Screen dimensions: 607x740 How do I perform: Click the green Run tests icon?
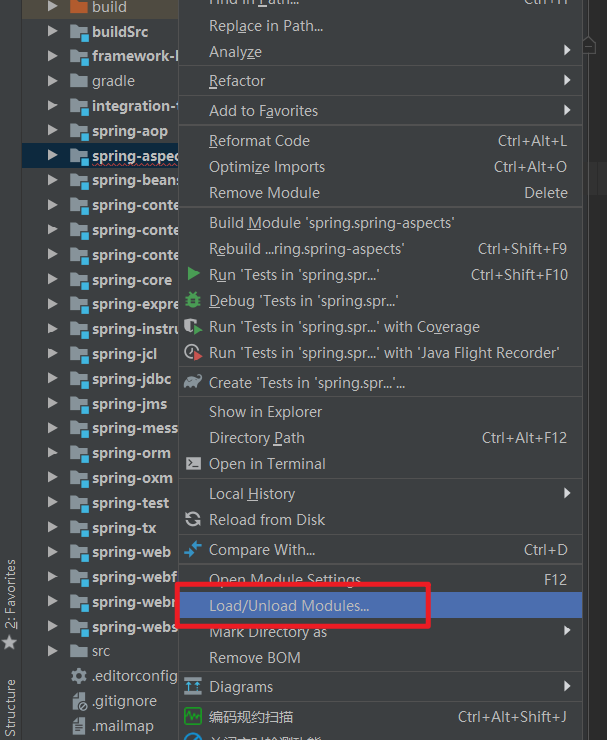pos(193,274)
